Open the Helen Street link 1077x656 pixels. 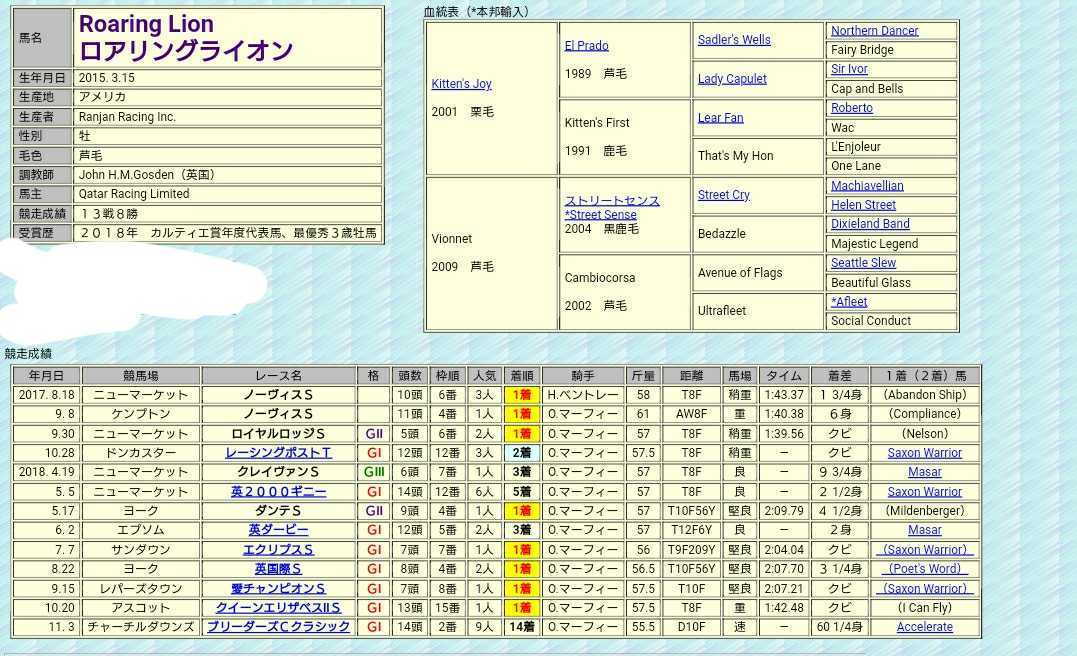863,205
